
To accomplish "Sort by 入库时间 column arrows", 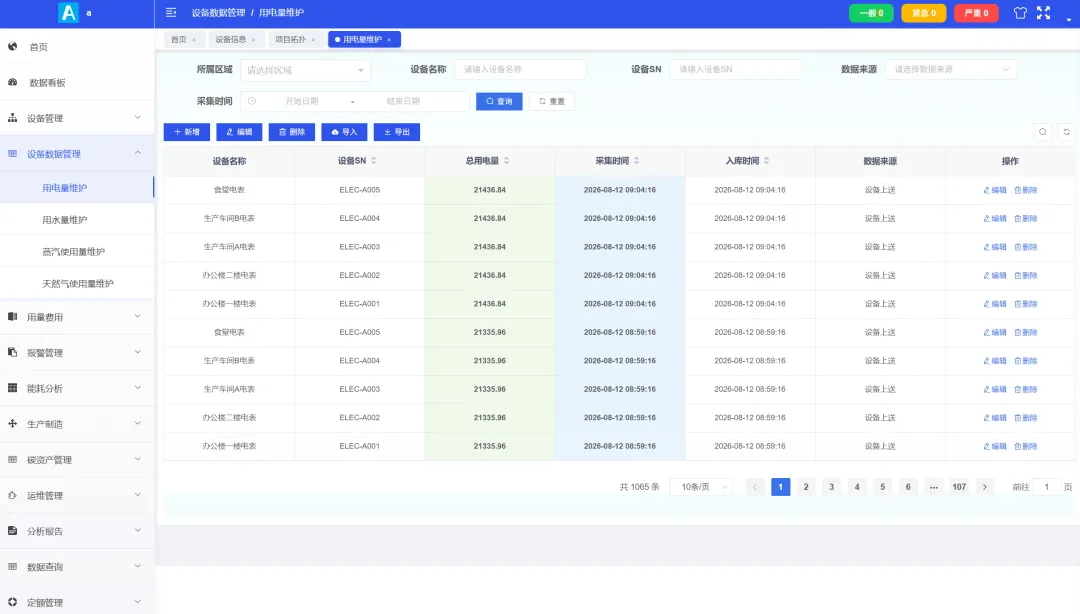I will (x=766, y=161).
